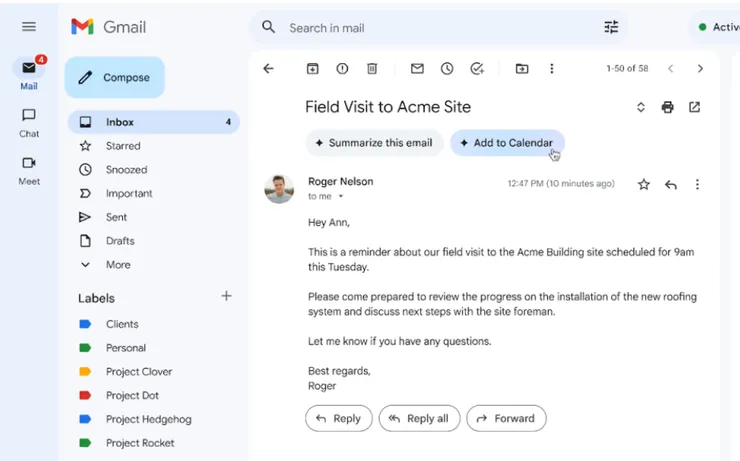Click the Add to Tasks icon
This screenshot has height=461, width=740.
tap(477, 69)
